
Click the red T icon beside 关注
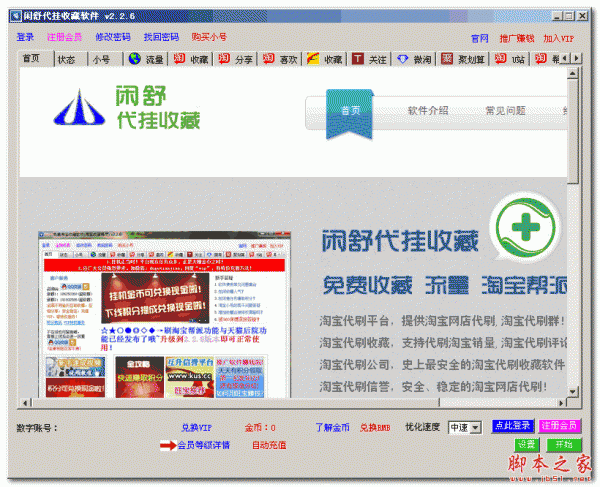point(357,59)
